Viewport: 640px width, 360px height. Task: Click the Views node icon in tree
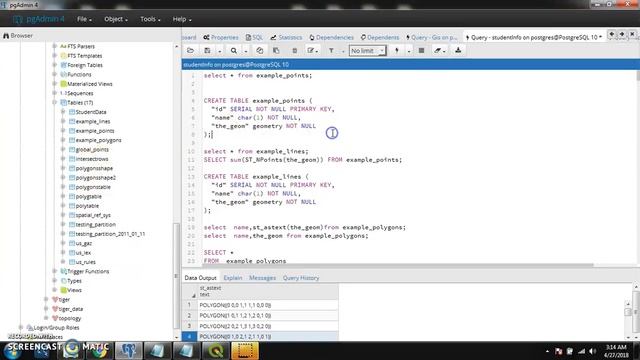tap(64, 290)
